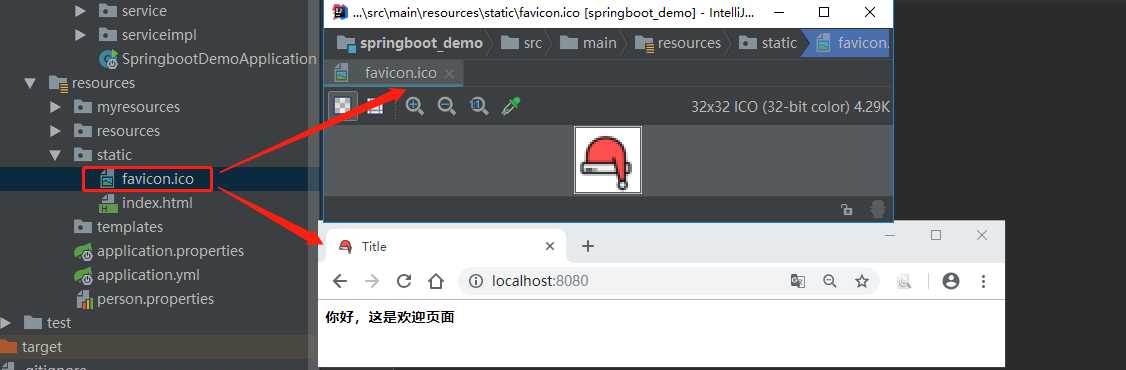Image resolution: width=1126 pixels, height=370 pixels.
Task: Open the browser profile avatar
Action: [951, 281]
